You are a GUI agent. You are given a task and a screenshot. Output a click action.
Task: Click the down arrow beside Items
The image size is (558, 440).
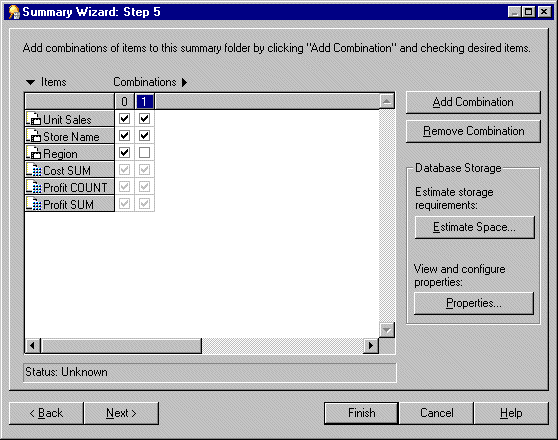(31, 83)
